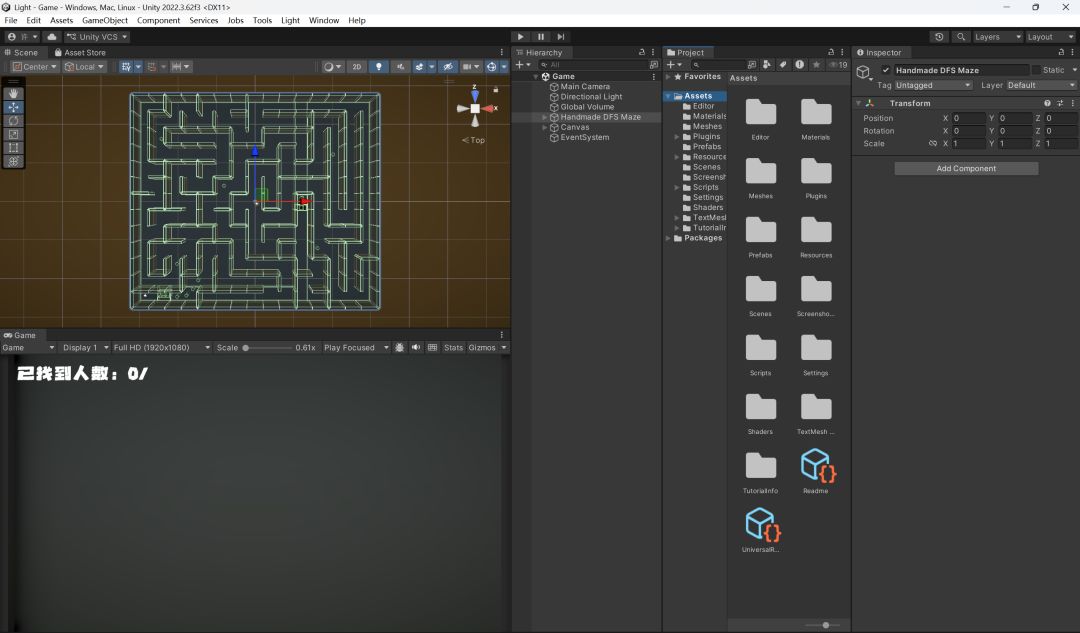Open the Layers dropdown
Screen dimensions: 1080x633
[997, 37]
